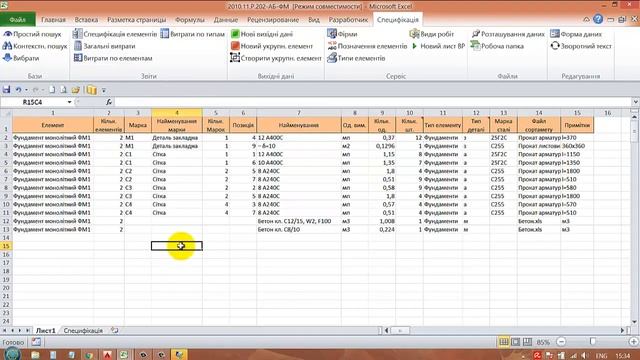Open Customize Quick Access Toolbar dropdown

104,90
